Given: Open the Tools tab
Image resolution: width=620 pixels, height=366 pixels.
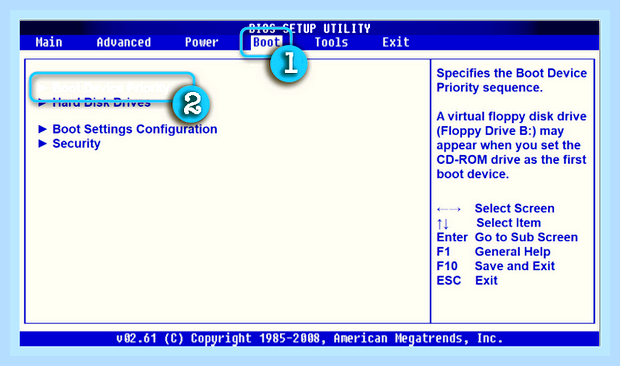Looking at the screenshot, I should (331, 42).
